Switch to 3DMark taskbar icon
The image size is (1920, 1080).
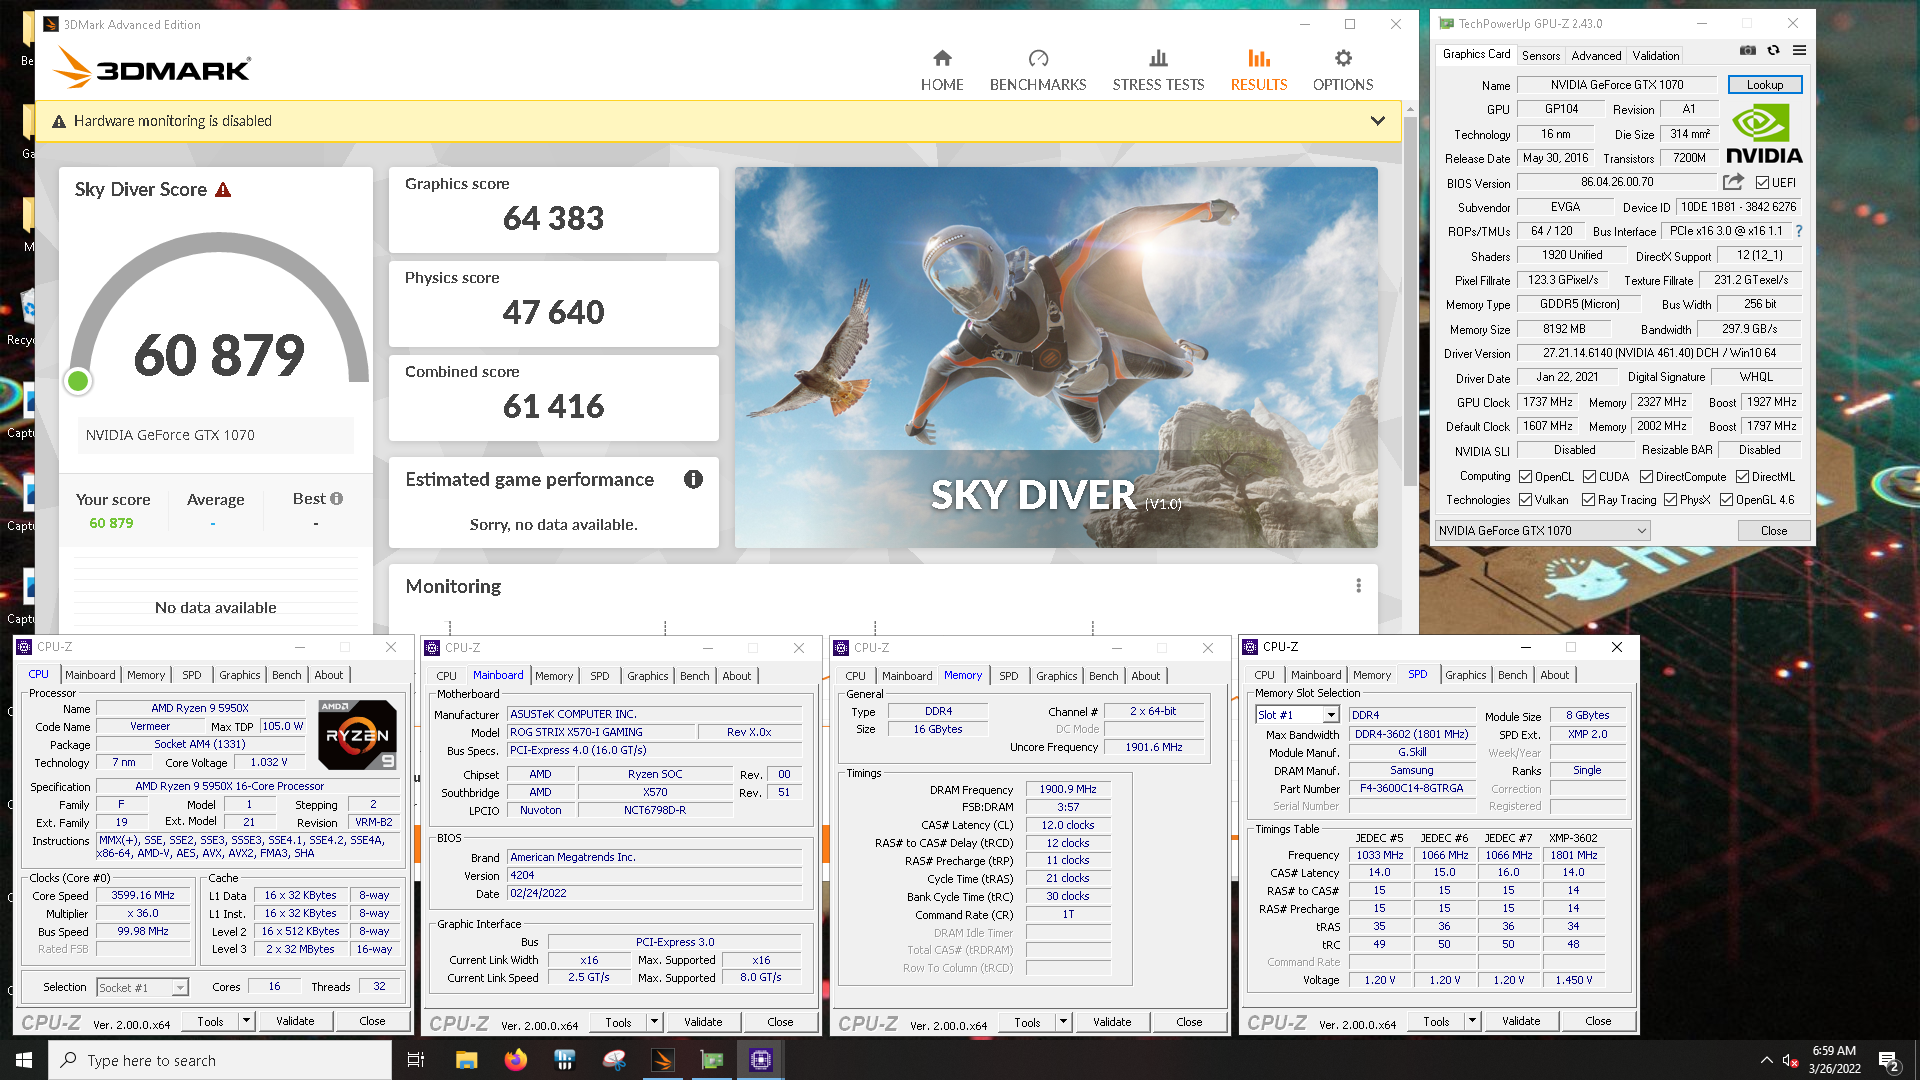coord(663,1060)
